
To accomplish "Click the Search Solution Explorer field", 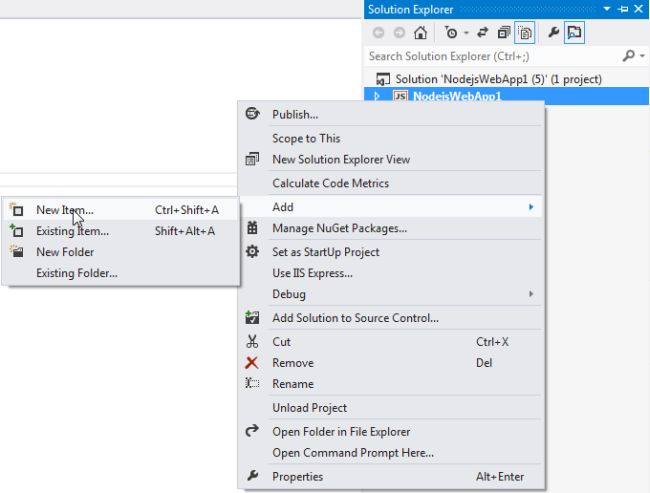I will tap(493, 56).
